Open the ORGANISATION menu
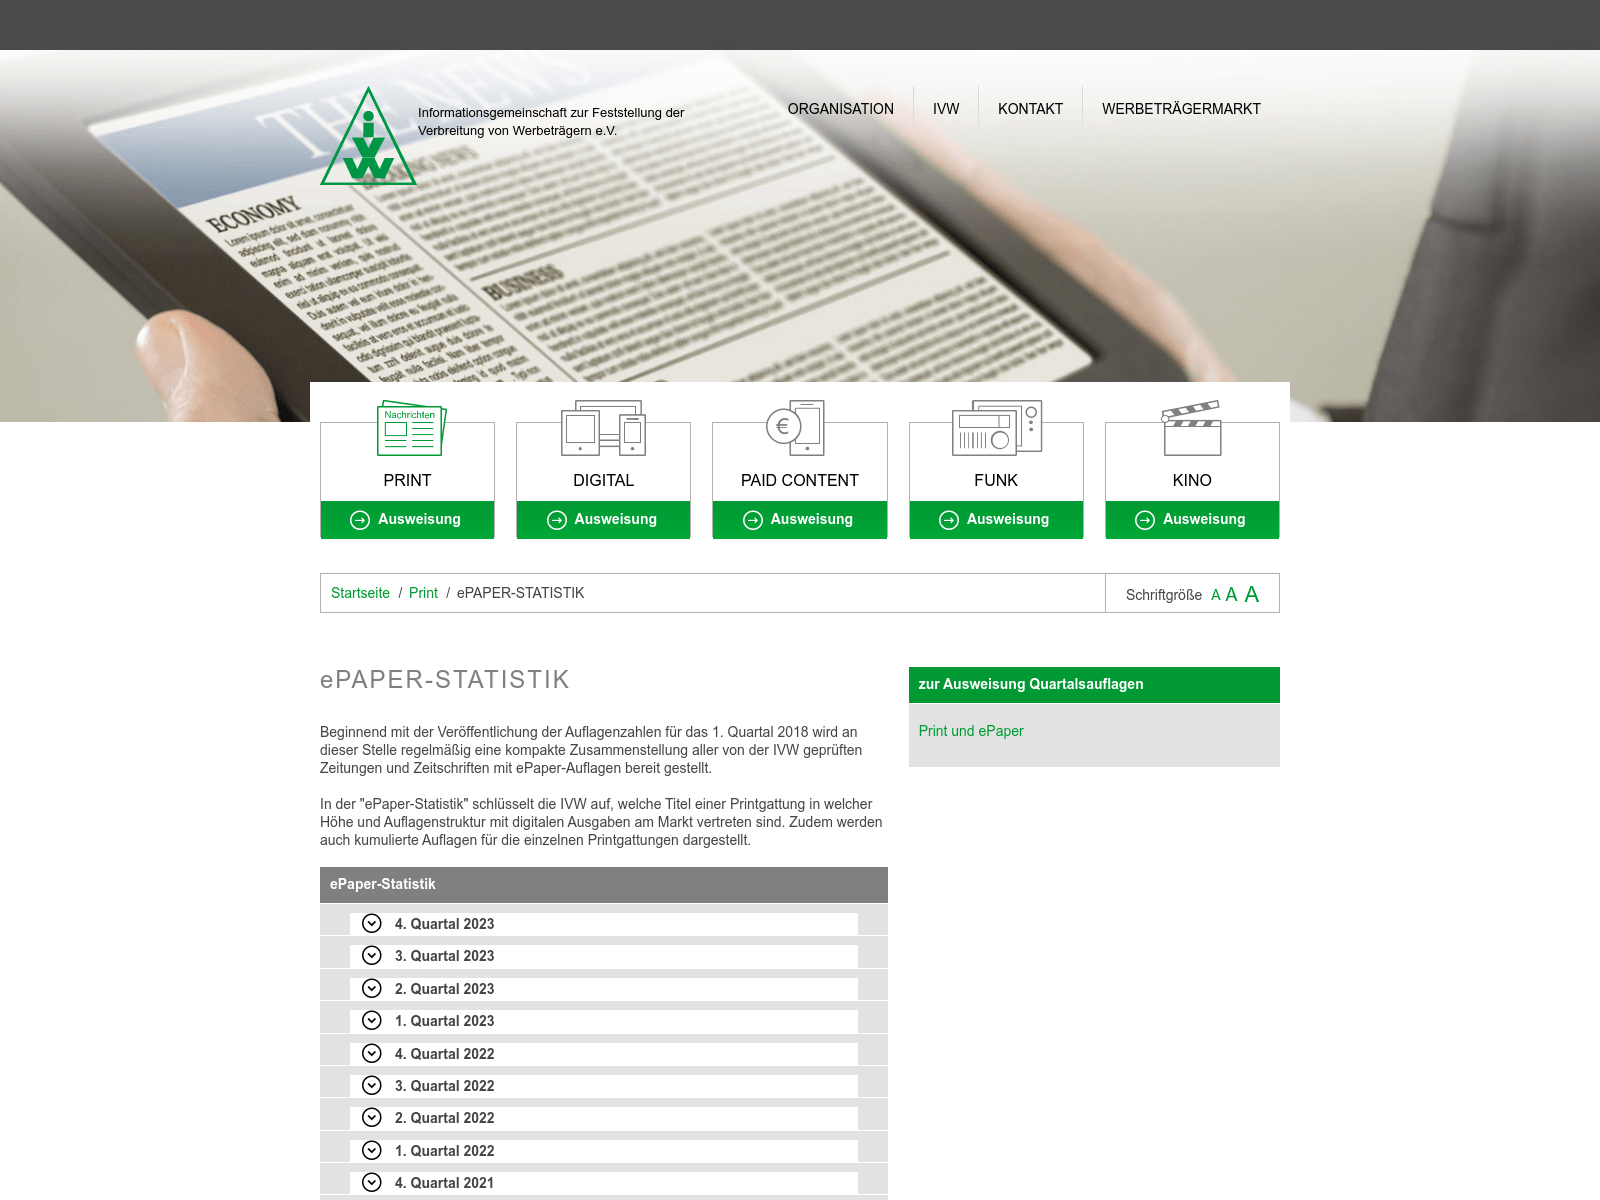This screenshot has height=1200, width=1600. coord(840,109)
